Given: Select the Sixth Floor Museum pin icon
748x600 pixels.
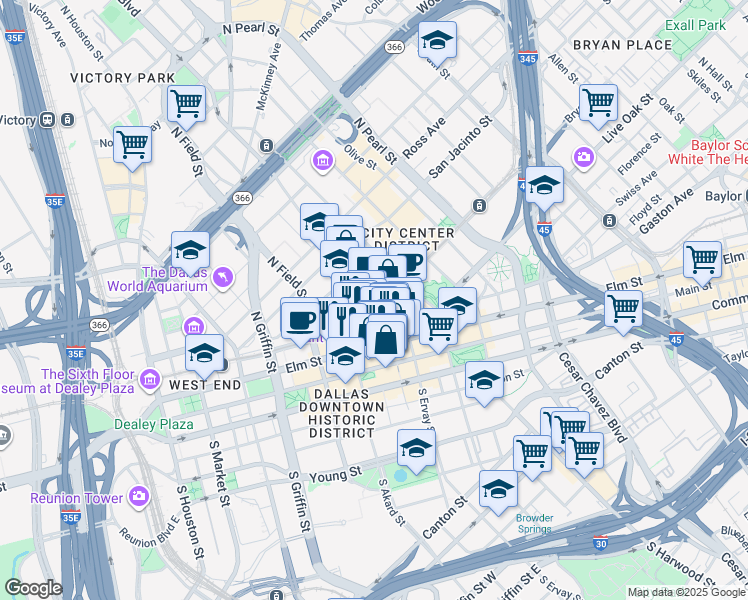Looking at the screenshot, I should point(150,380).
